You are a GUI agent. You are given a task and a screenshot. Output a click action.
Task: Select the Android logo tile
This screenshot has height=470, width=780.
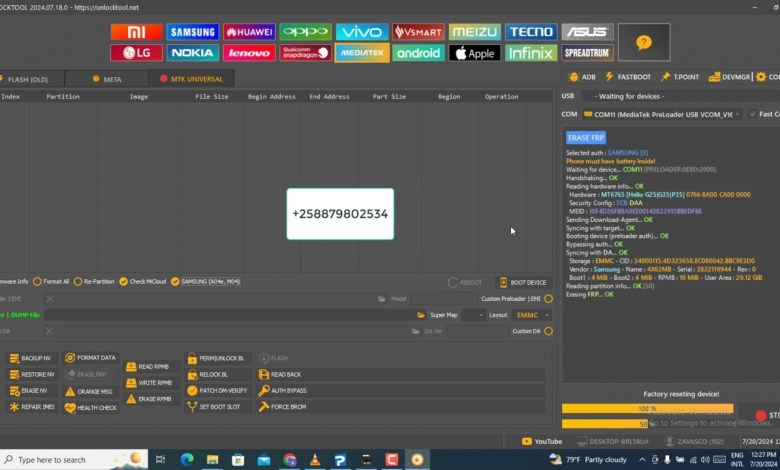click(x=418, y=53)
